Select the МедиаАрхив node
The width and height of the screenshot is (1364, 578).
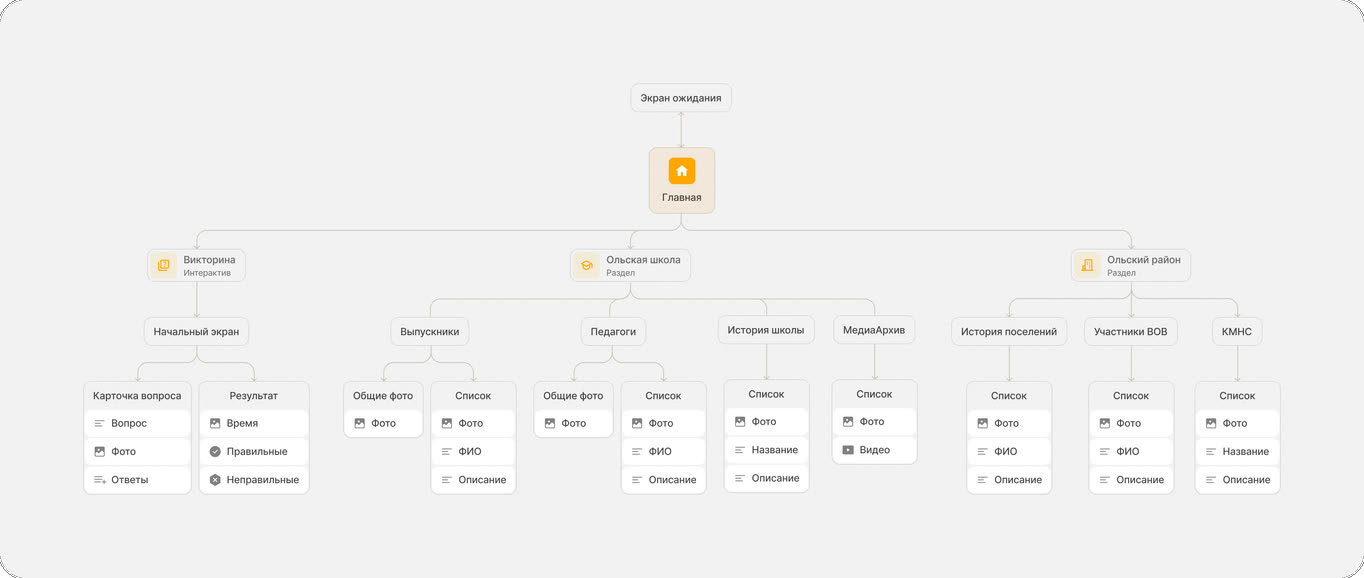(874, 330)
